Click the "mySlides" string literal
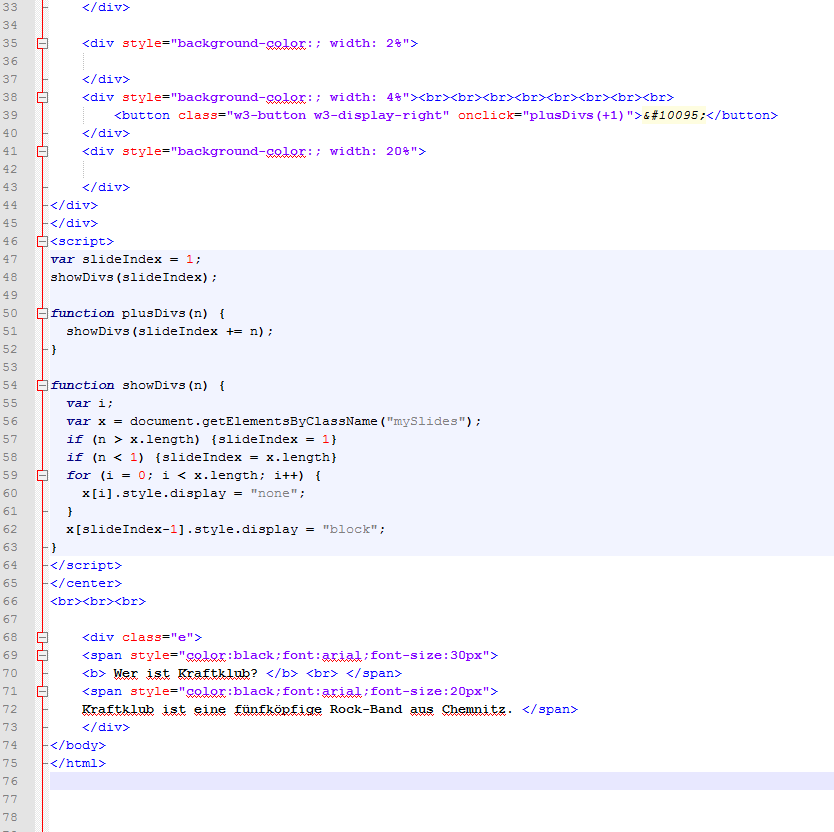This screenshot has height=832, width=834. pyautogui.click(x=426, y=421)
